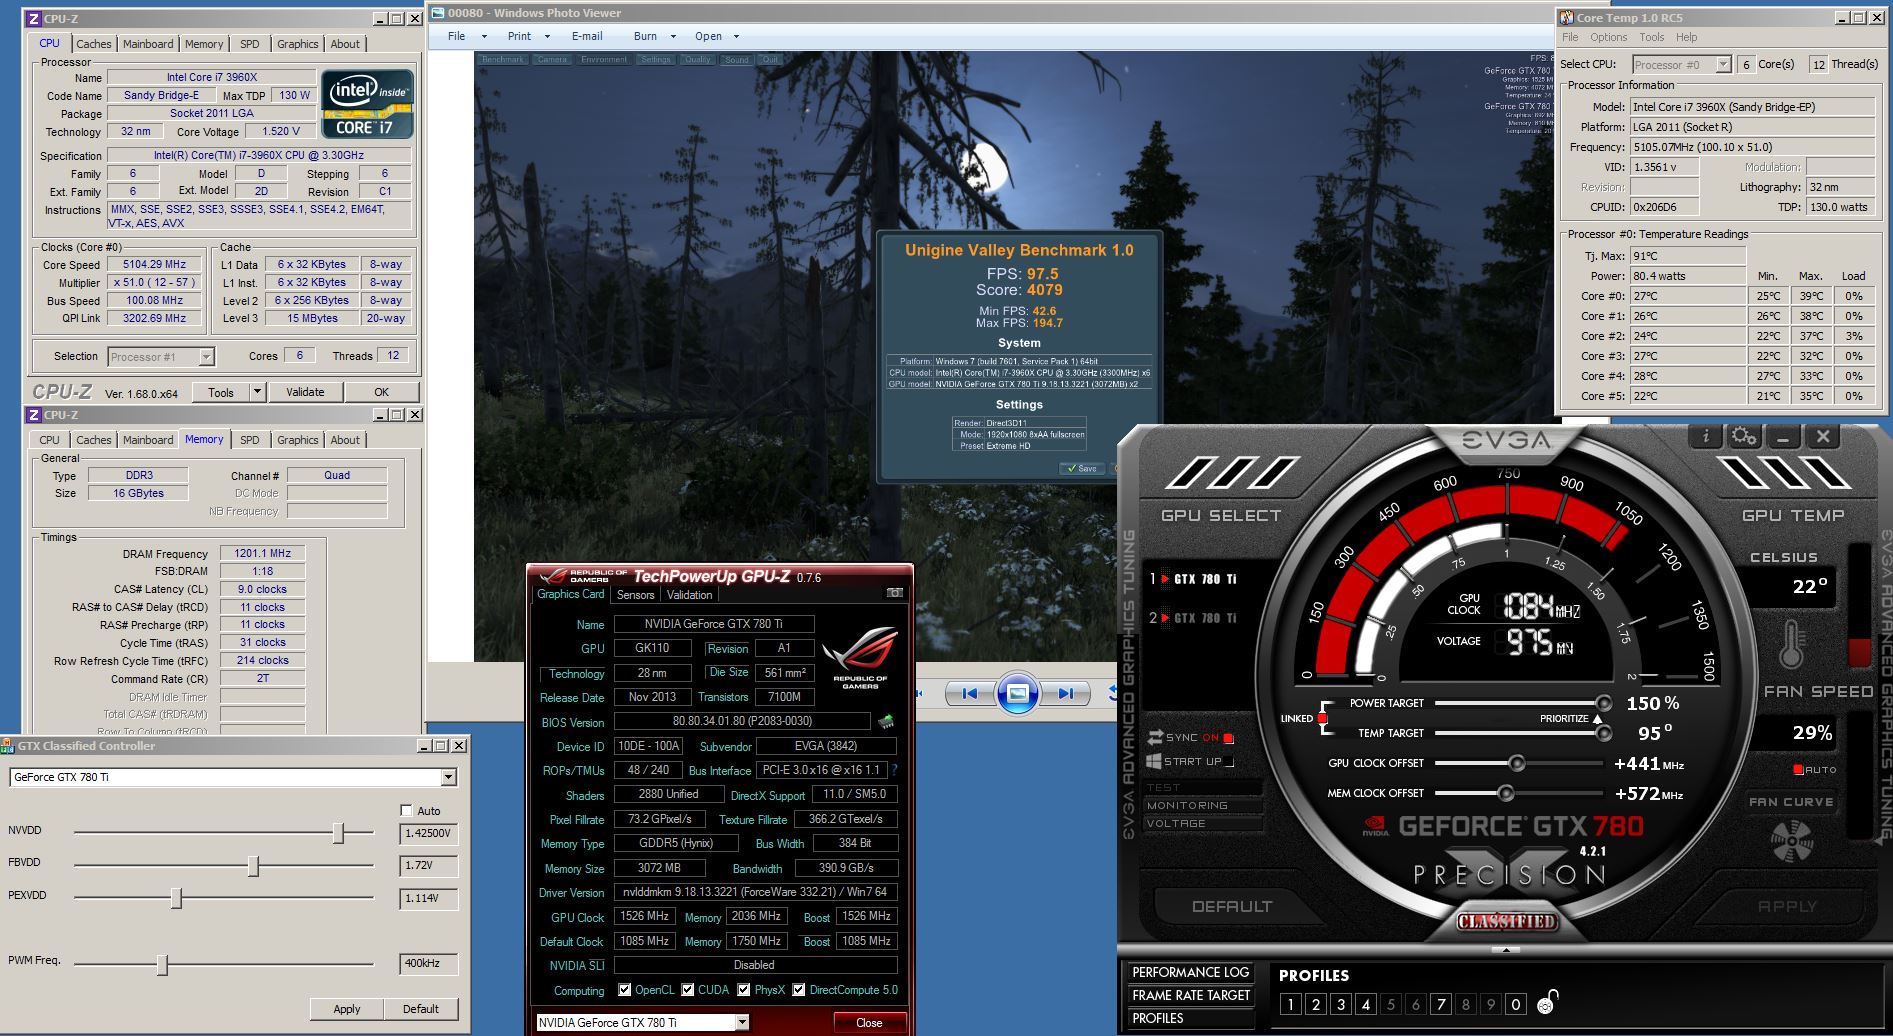1893x1036 pixels.
Task: Click Validate button in CPU-Z
Action: coord(305,392)
